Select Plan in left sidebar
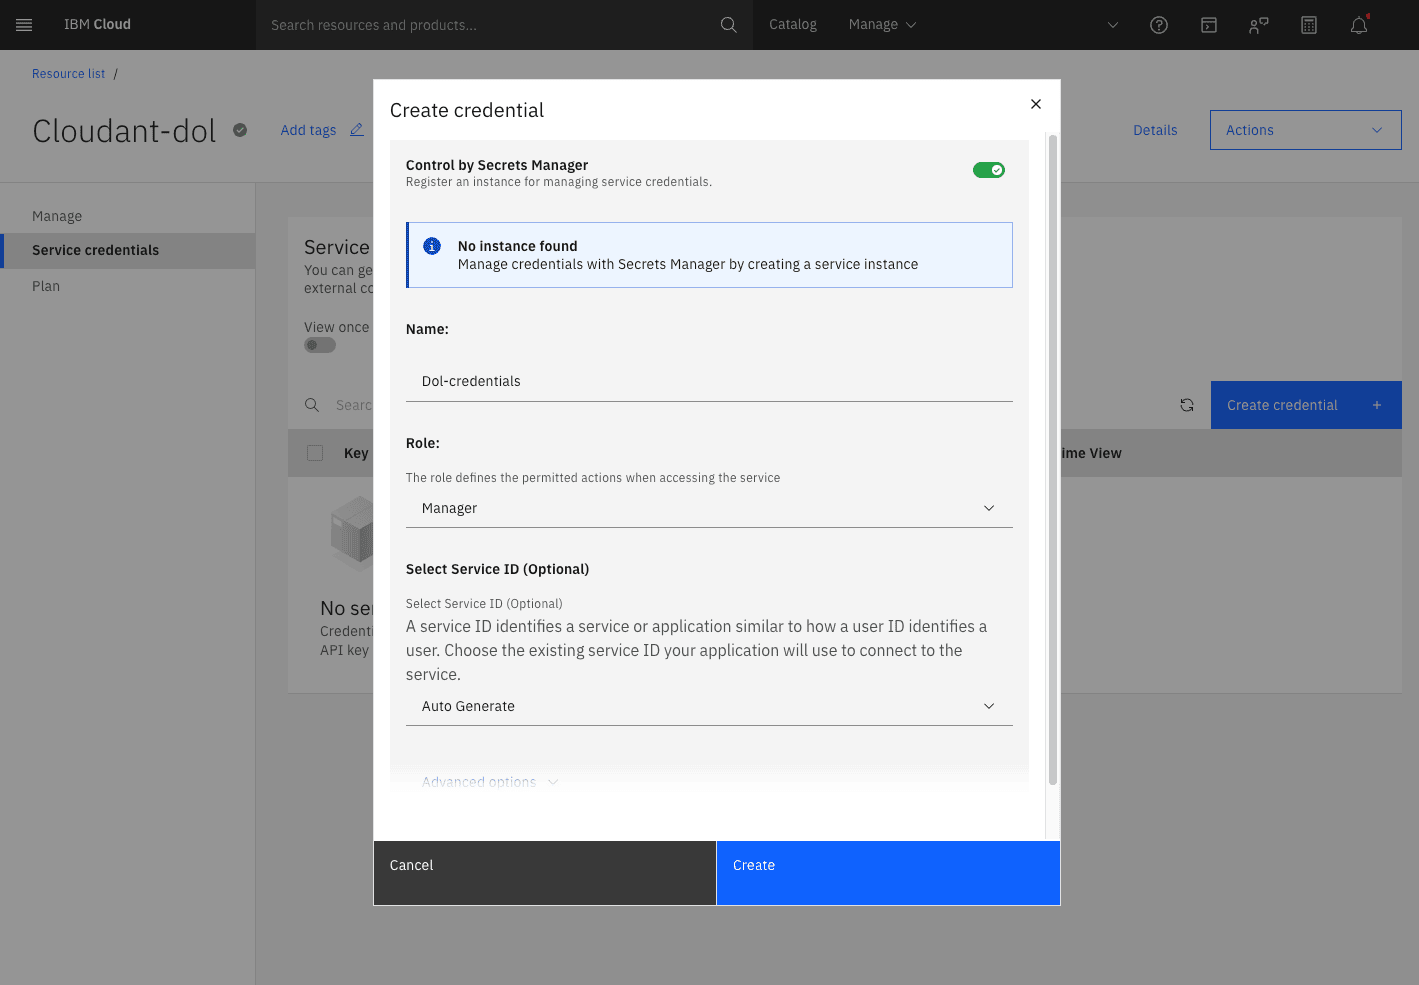Screen dimensions: 1419x985 (x=127, y=286)
